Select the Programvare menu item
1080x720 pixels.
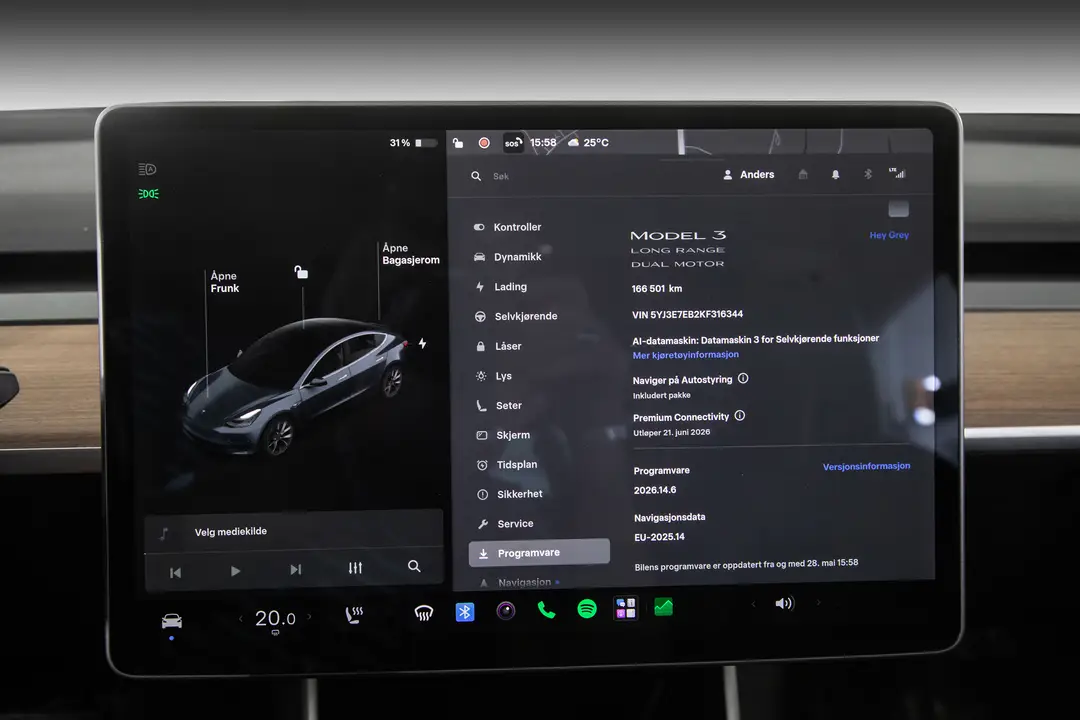pos(539,553)
